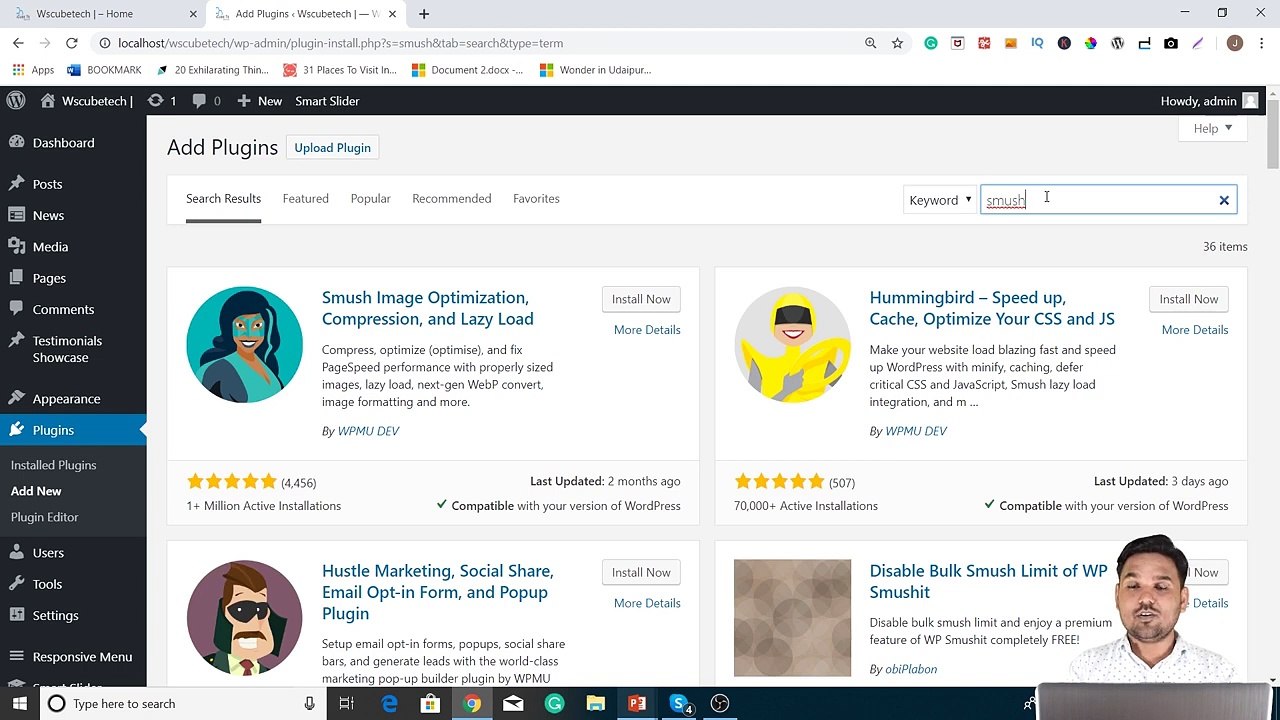The height and width of the screenshot is (720, 1280).
Task: Install the Hummingbird plugin
Action: point(1189,299)
